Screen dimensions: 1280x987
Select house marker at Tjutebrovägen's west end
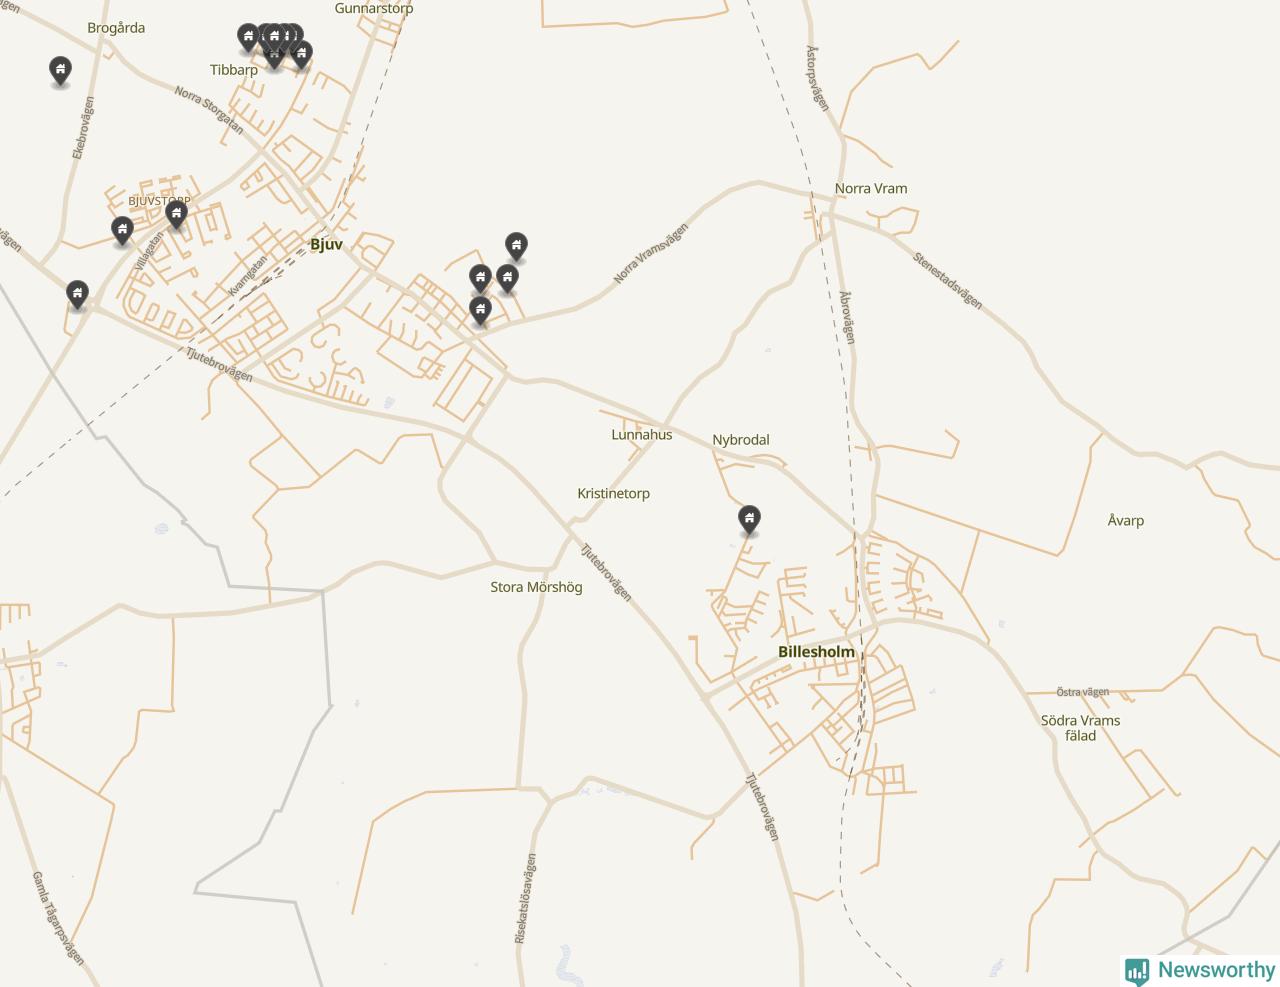(77, 294)
